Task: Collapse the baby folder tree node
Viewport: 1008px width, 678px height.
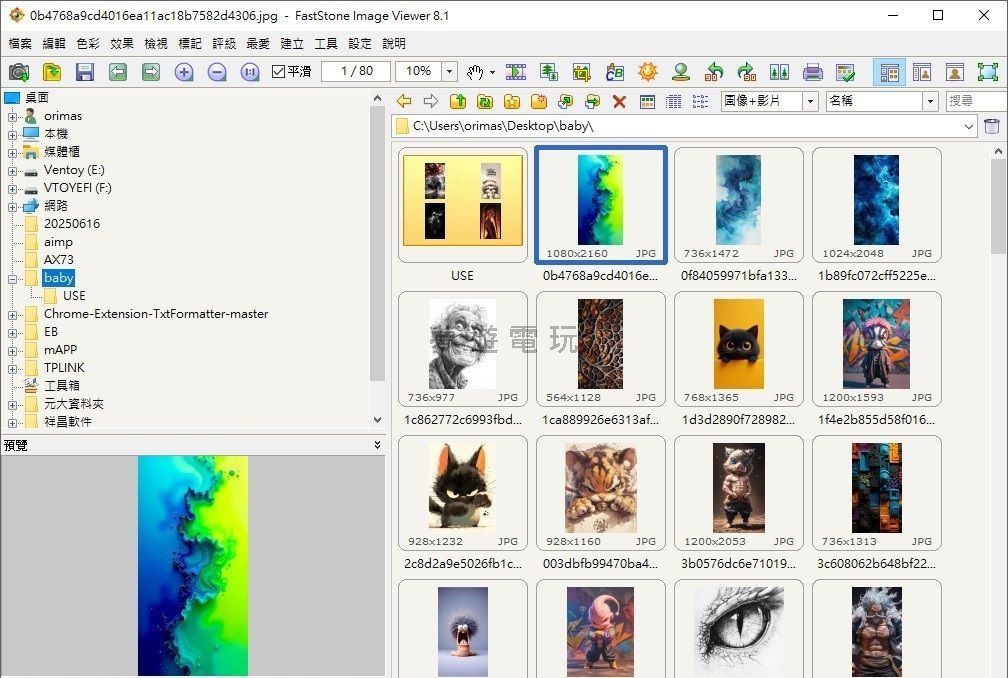Action: (13, 278)
